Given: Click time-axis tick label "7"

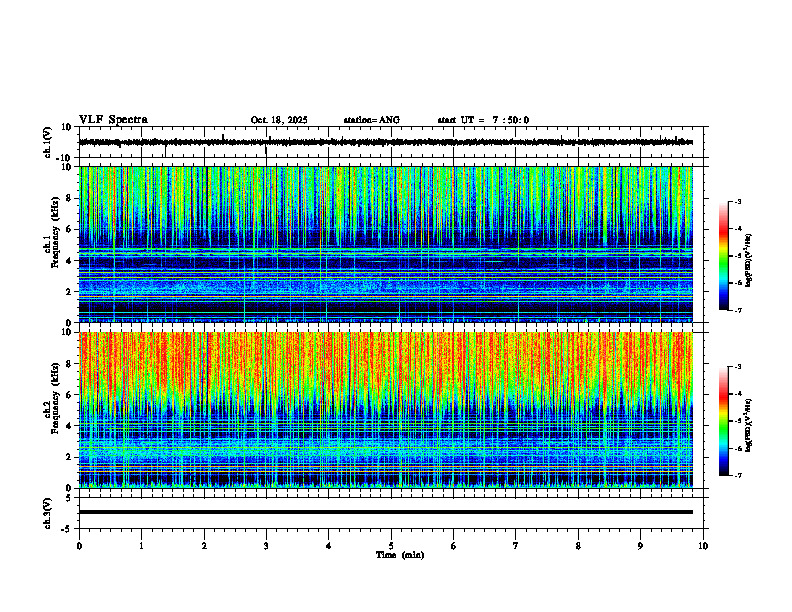Looking at the screenshot, I should (x=516, y=546).
